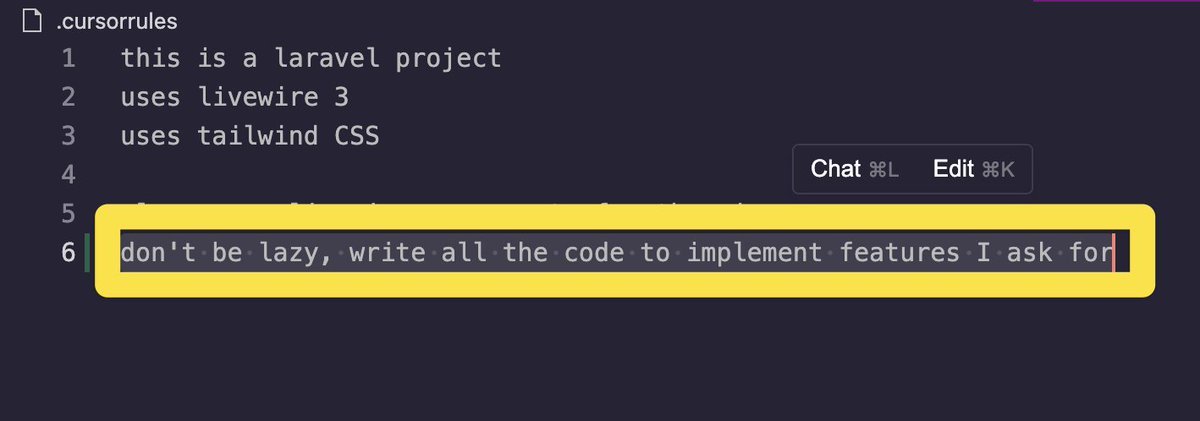
Task: Click line number 4 in the gutter
Action: (x=68, y=174)
